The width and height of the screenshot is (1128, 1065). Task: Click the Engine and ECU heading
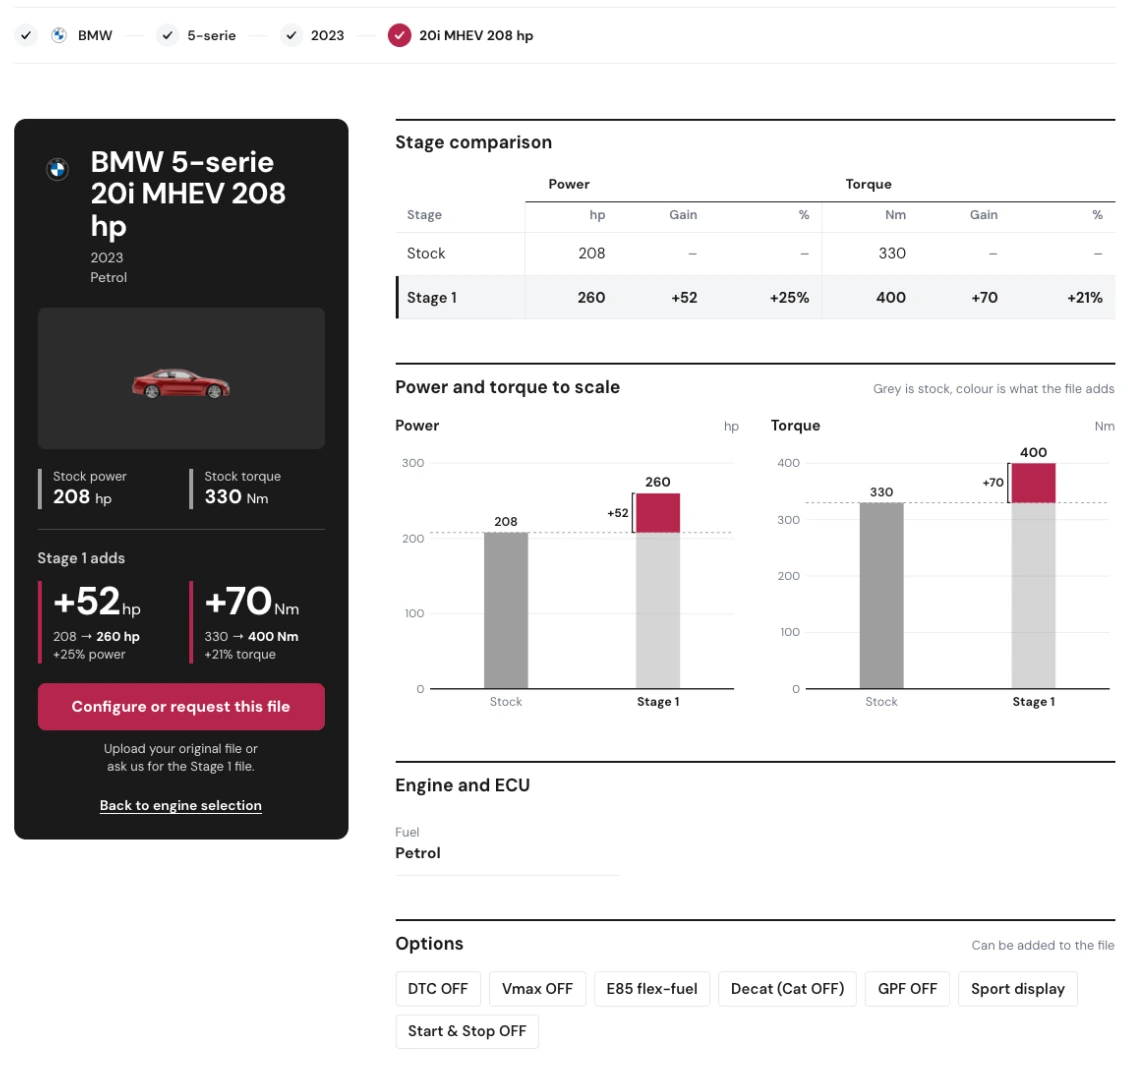[x=463, y=785]
